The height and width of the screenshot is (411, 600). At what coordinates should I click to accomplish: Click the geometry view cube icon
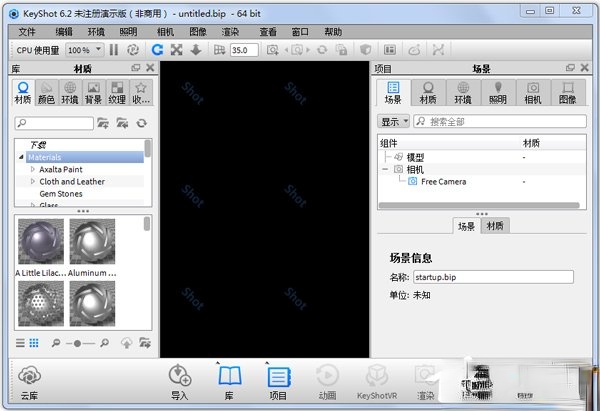[x=365, y=50]
